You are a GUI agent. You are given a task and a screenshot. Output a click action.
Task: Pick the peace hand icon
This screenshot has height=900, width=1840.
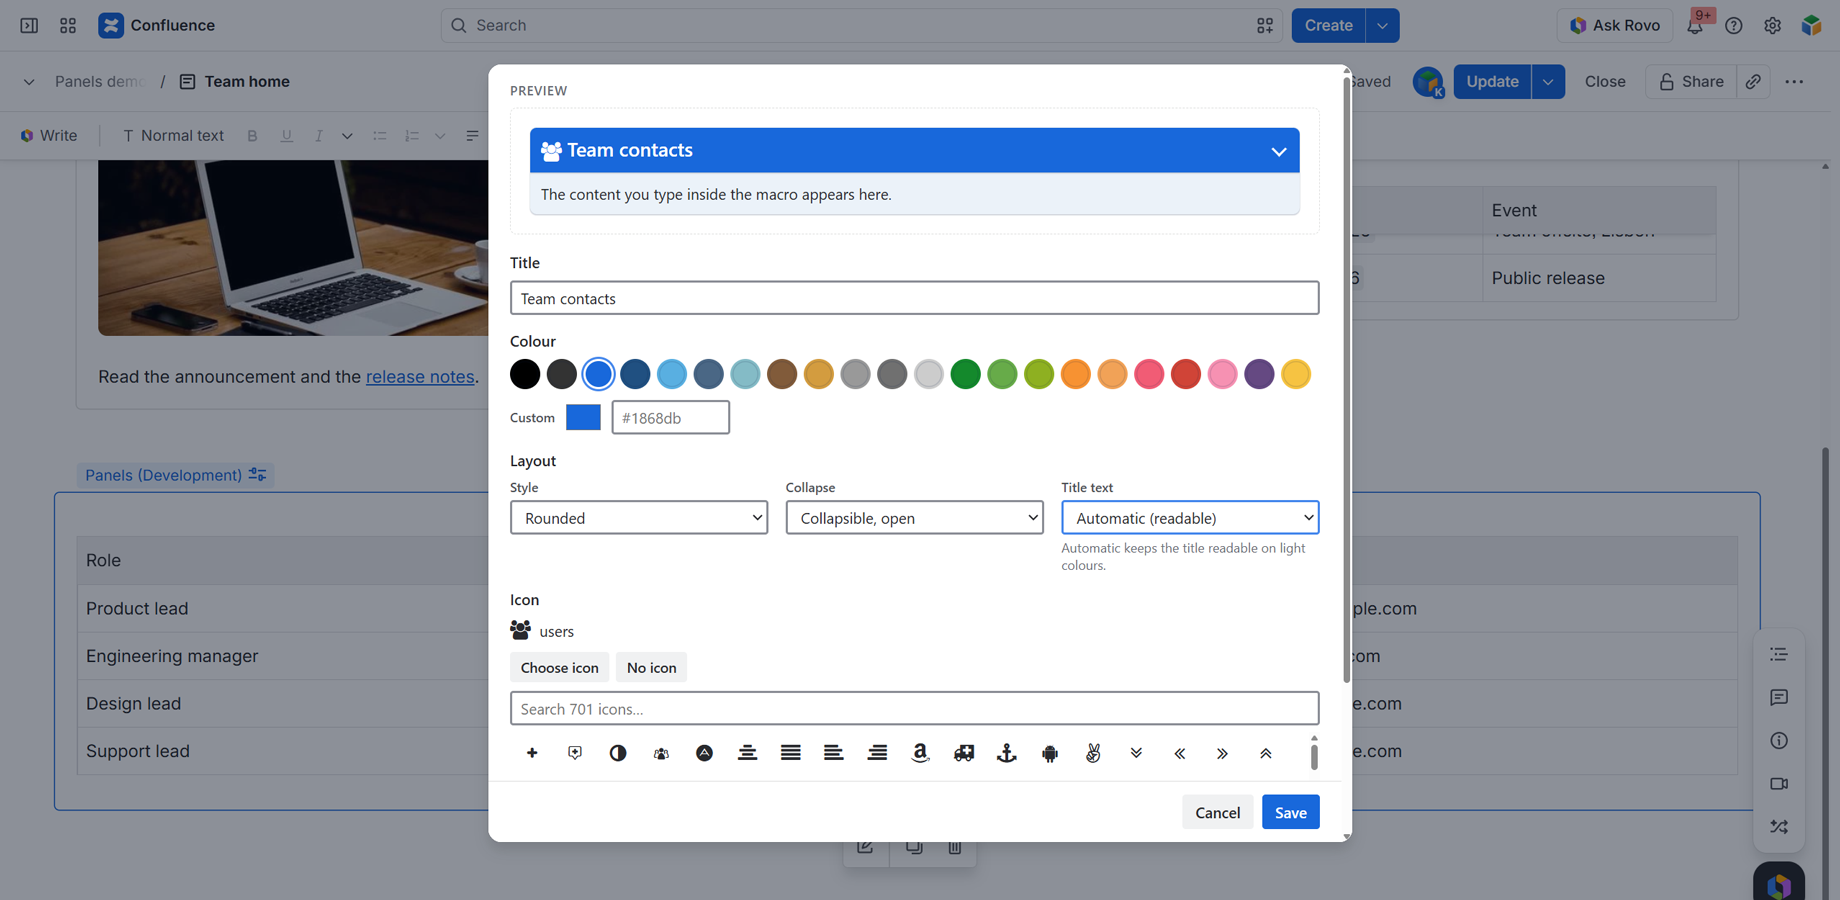coord(1093,753)
